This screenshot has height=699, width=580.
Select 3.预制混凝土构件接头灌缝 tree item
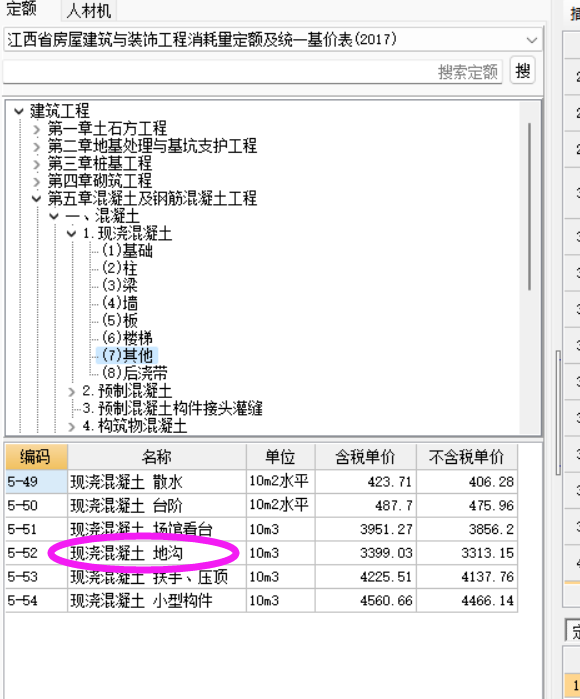click(x=173, y=408)
